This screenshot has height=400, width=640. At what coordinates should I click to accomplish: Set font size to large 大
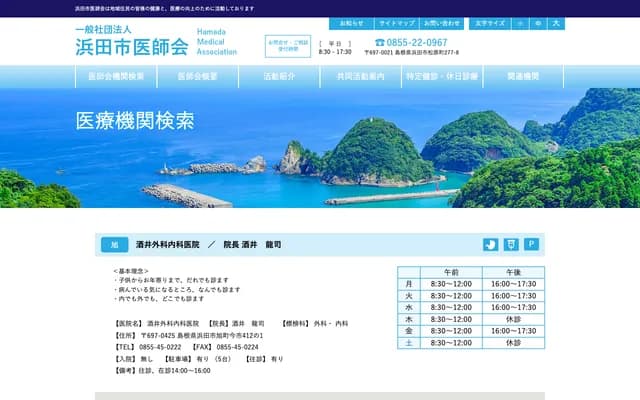pyautogui.click(x=556, y=22)
